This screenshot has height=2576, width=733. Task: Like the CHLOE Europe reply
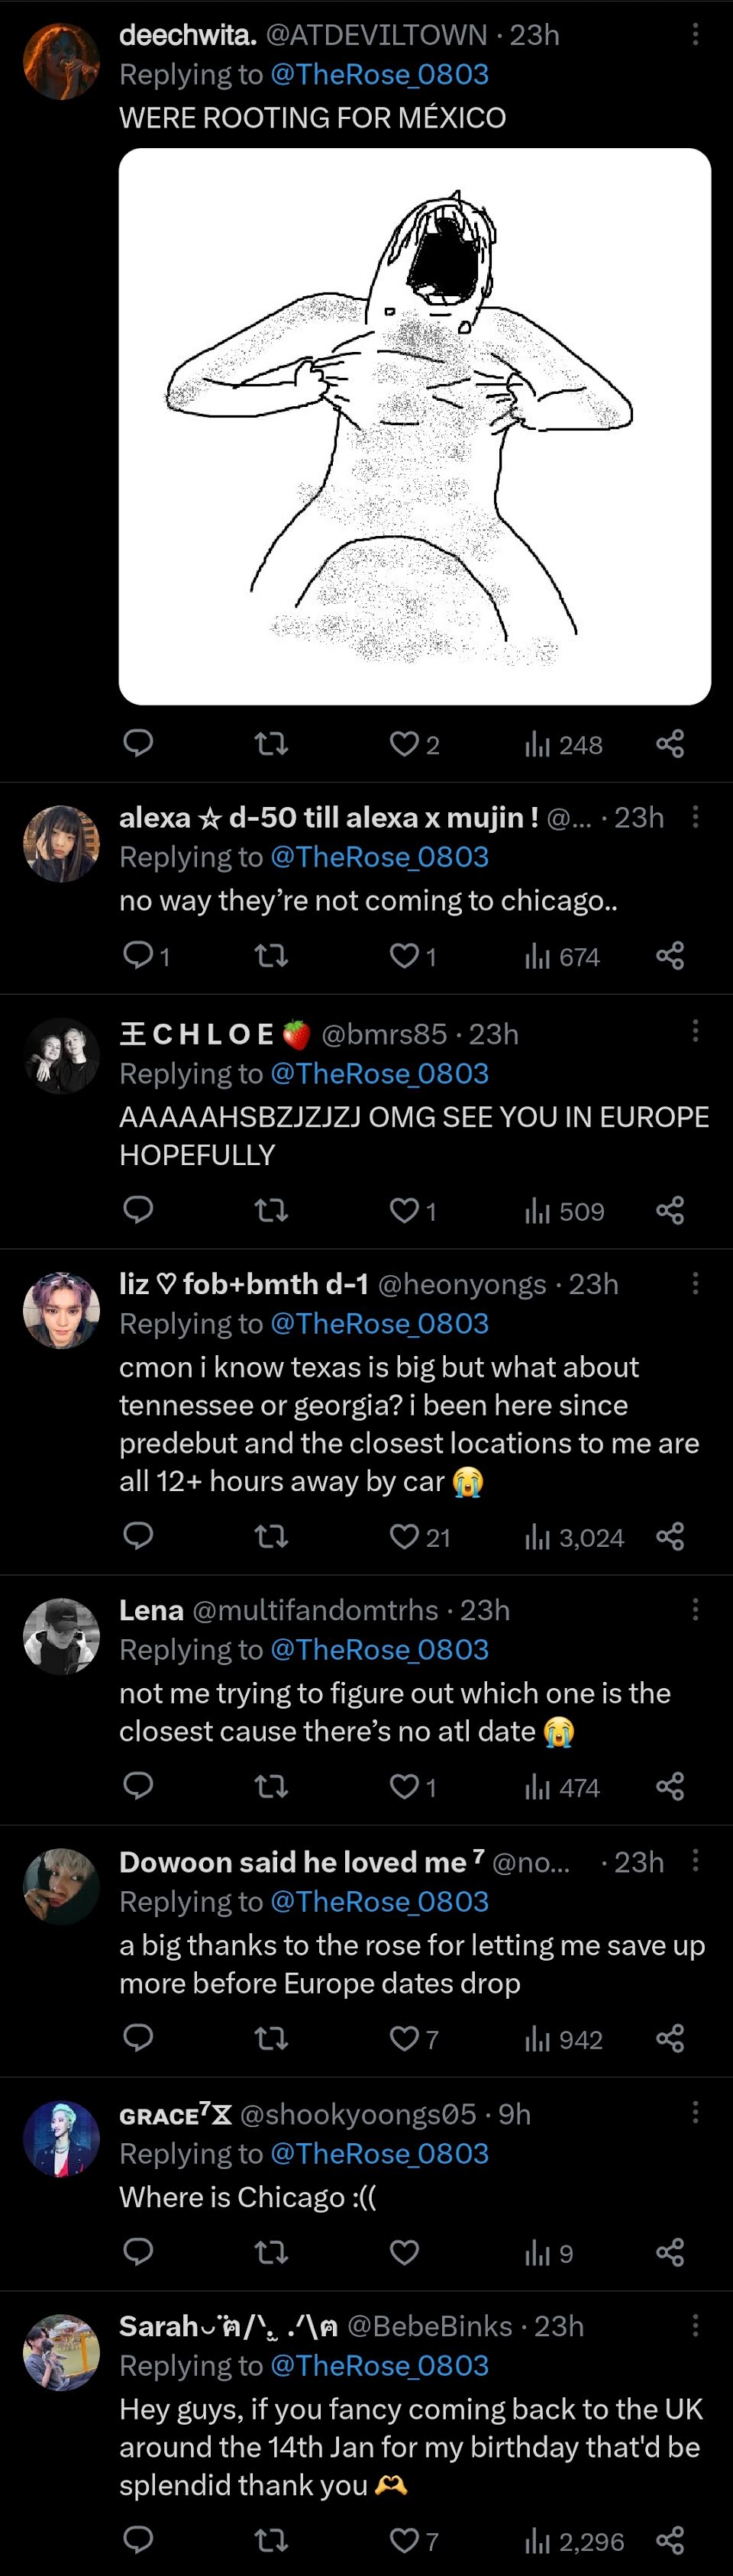point(412,1210)
